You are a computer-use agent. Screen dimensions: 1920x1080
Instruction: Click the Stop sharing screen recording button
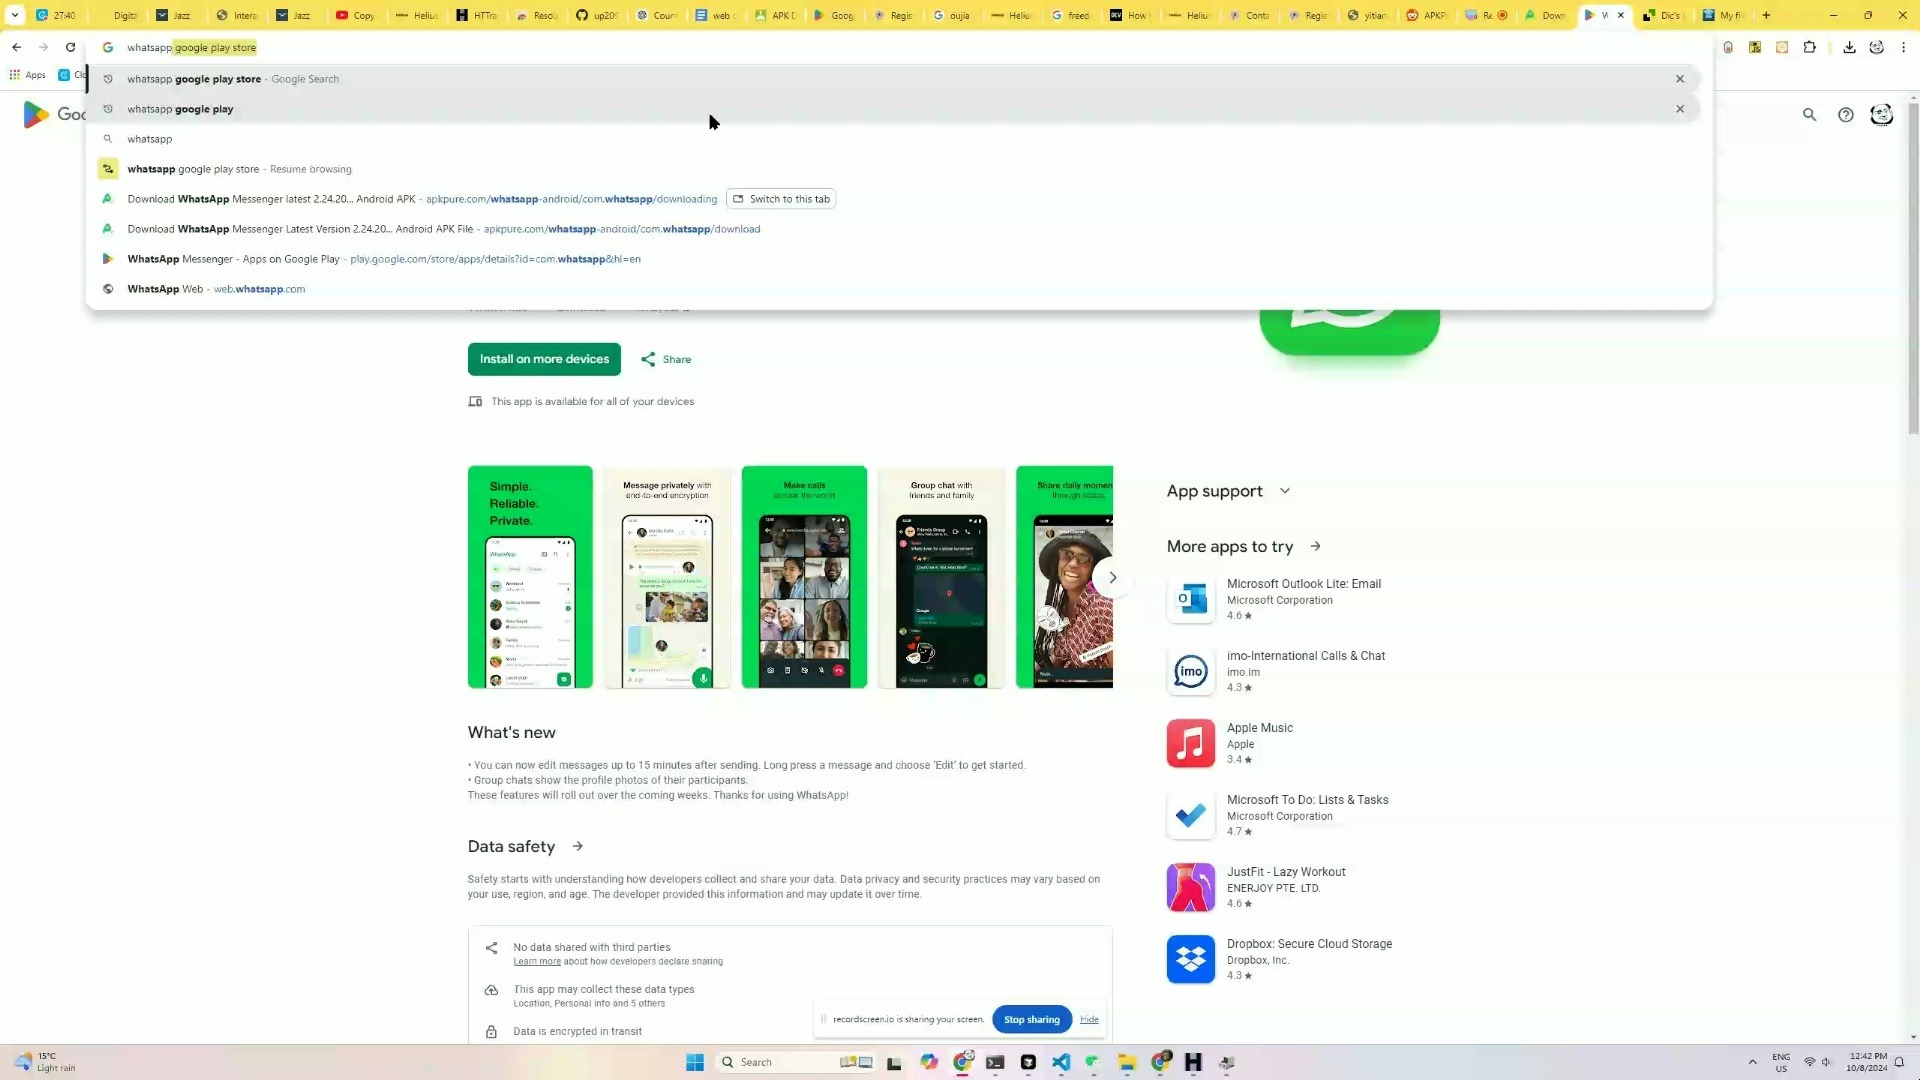[1033, 1019]
